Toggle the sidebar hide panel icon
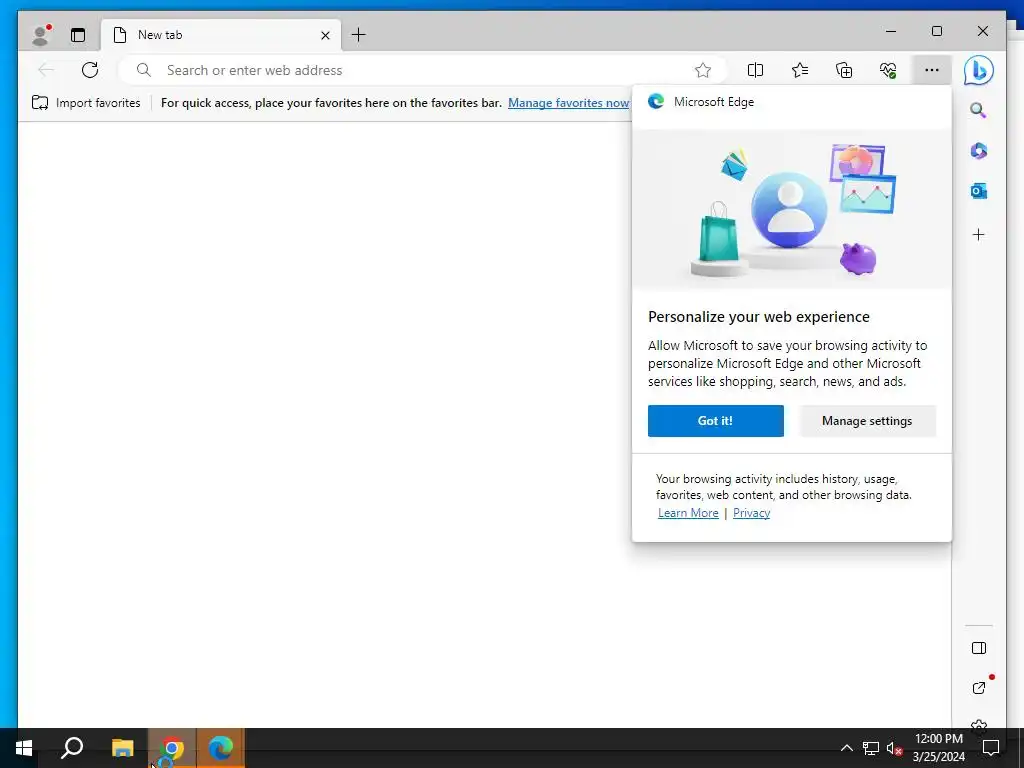 (979, 648)
